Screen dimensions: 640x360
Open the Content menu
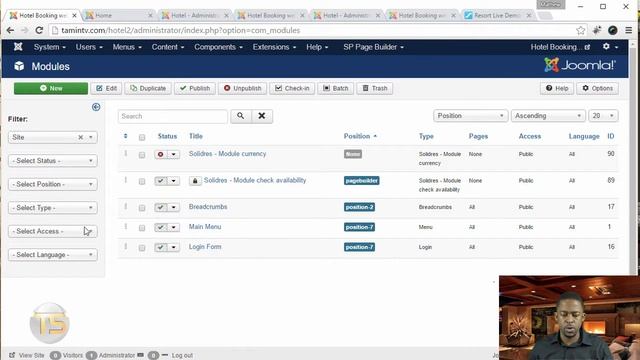click(x=168, y=47)
